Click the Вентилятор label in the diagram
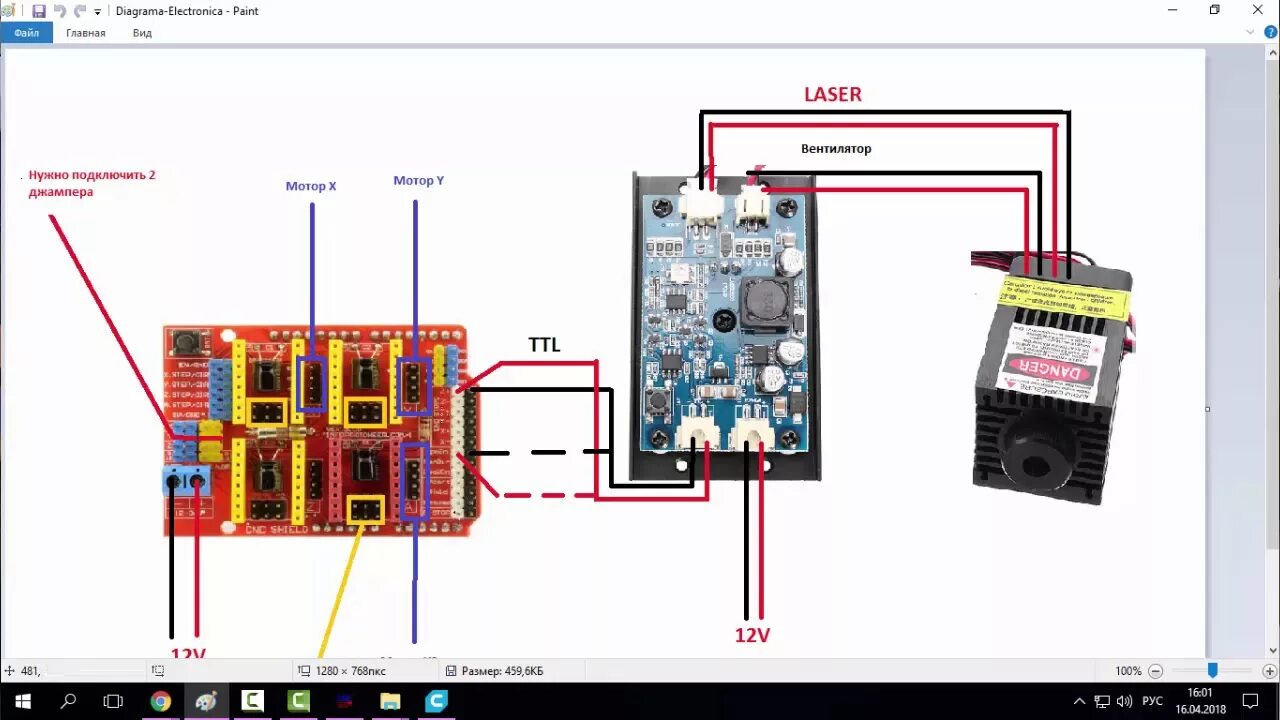This screenshot has width=1280, height=720. click(x=836, y=149)
